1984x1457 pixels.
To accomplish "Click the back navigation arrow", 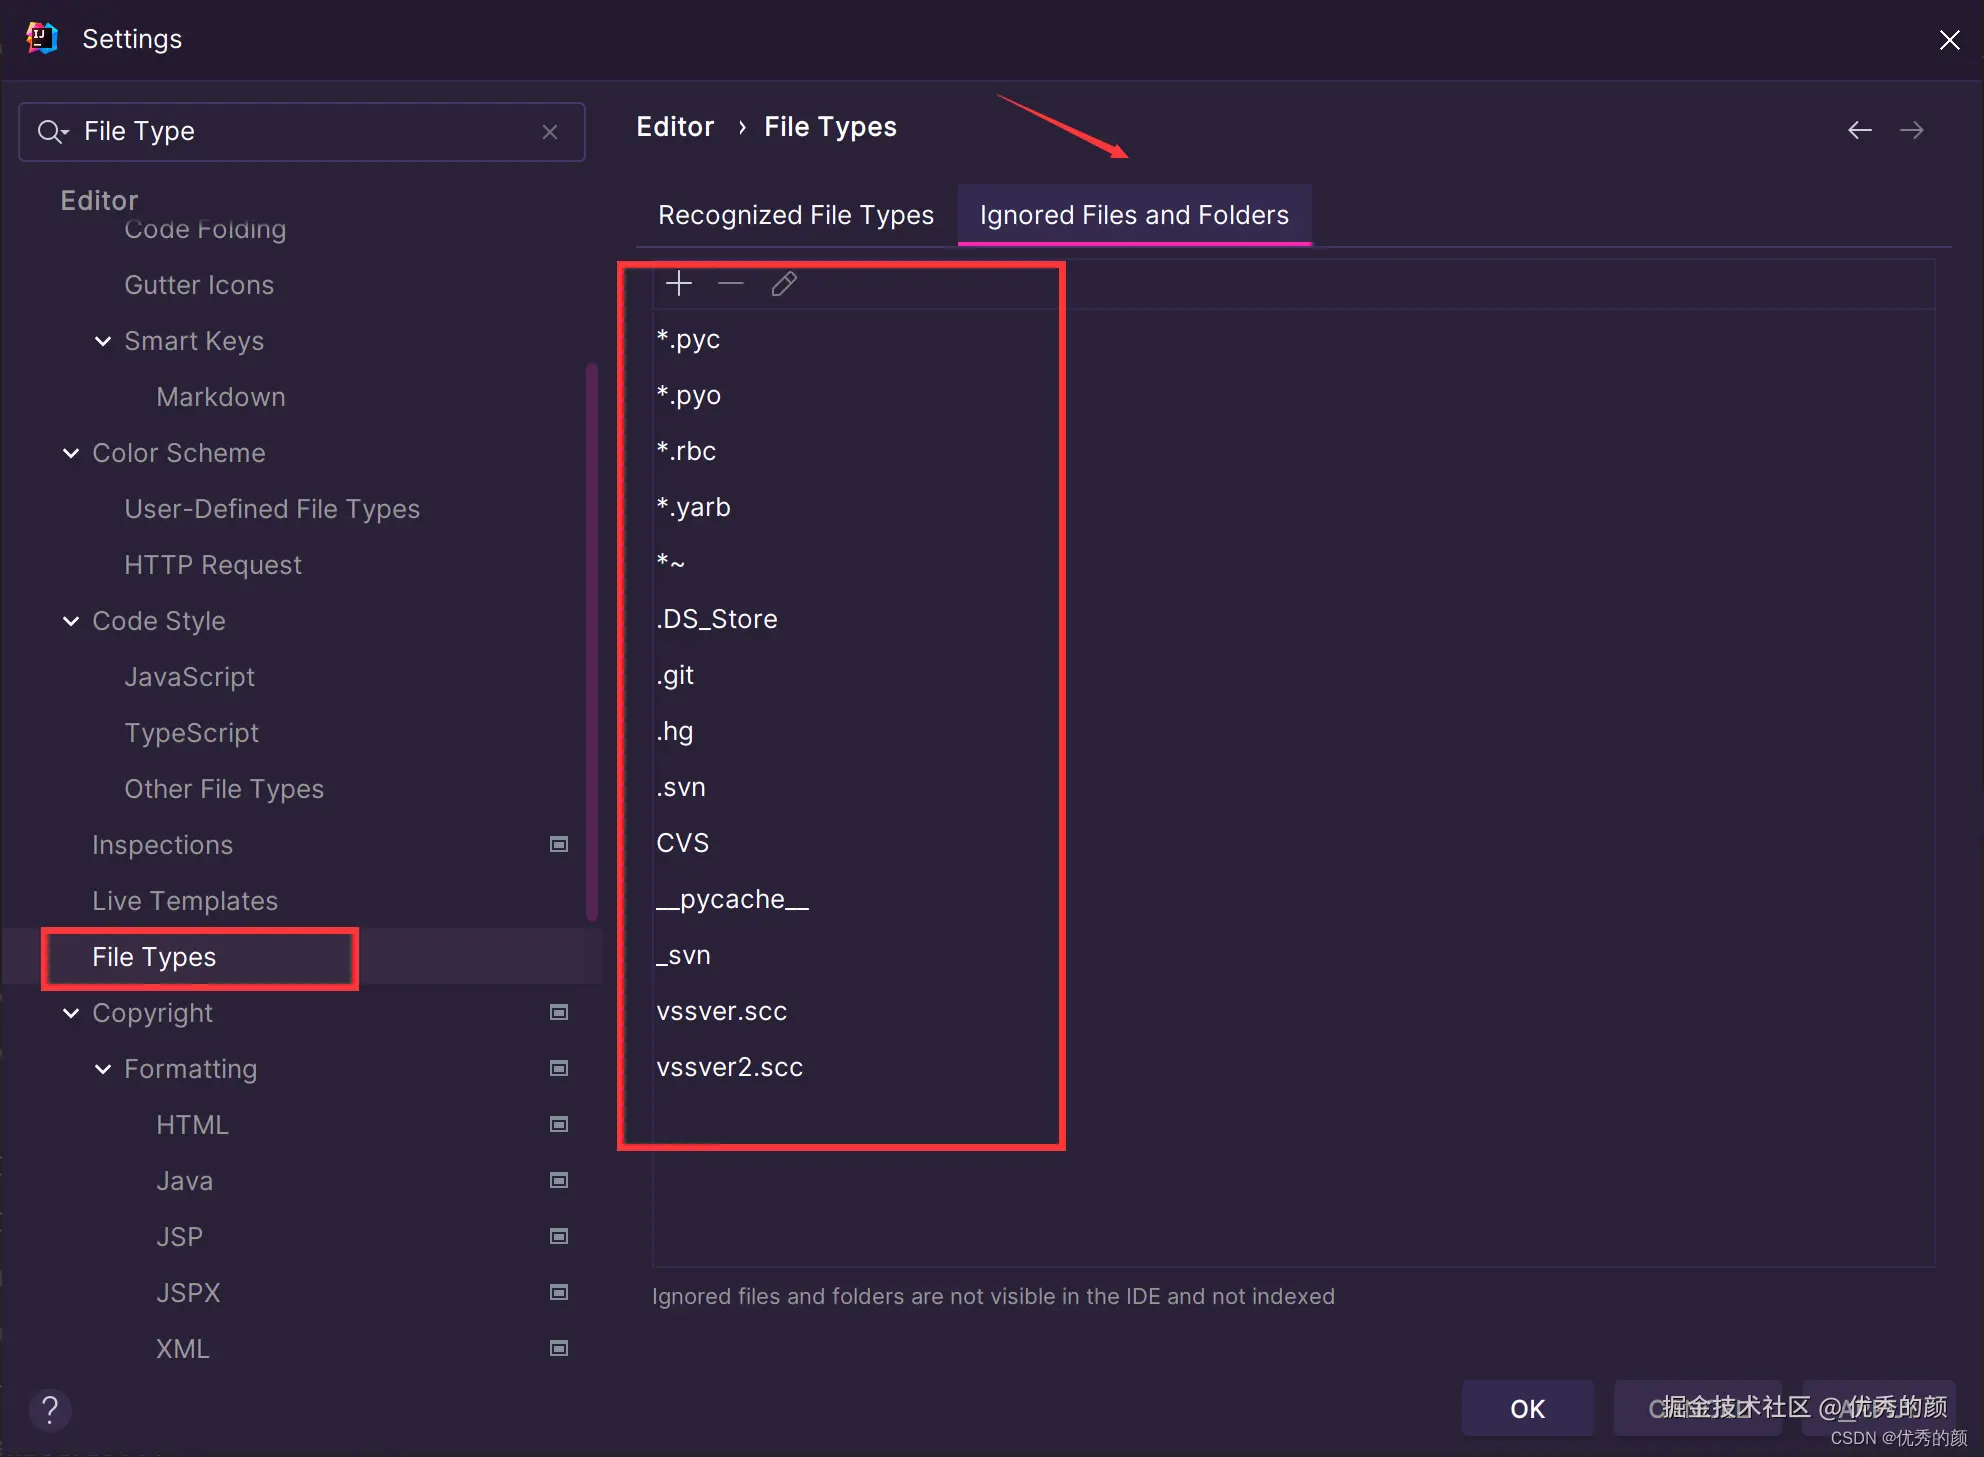I will [x=1859, y=130].
